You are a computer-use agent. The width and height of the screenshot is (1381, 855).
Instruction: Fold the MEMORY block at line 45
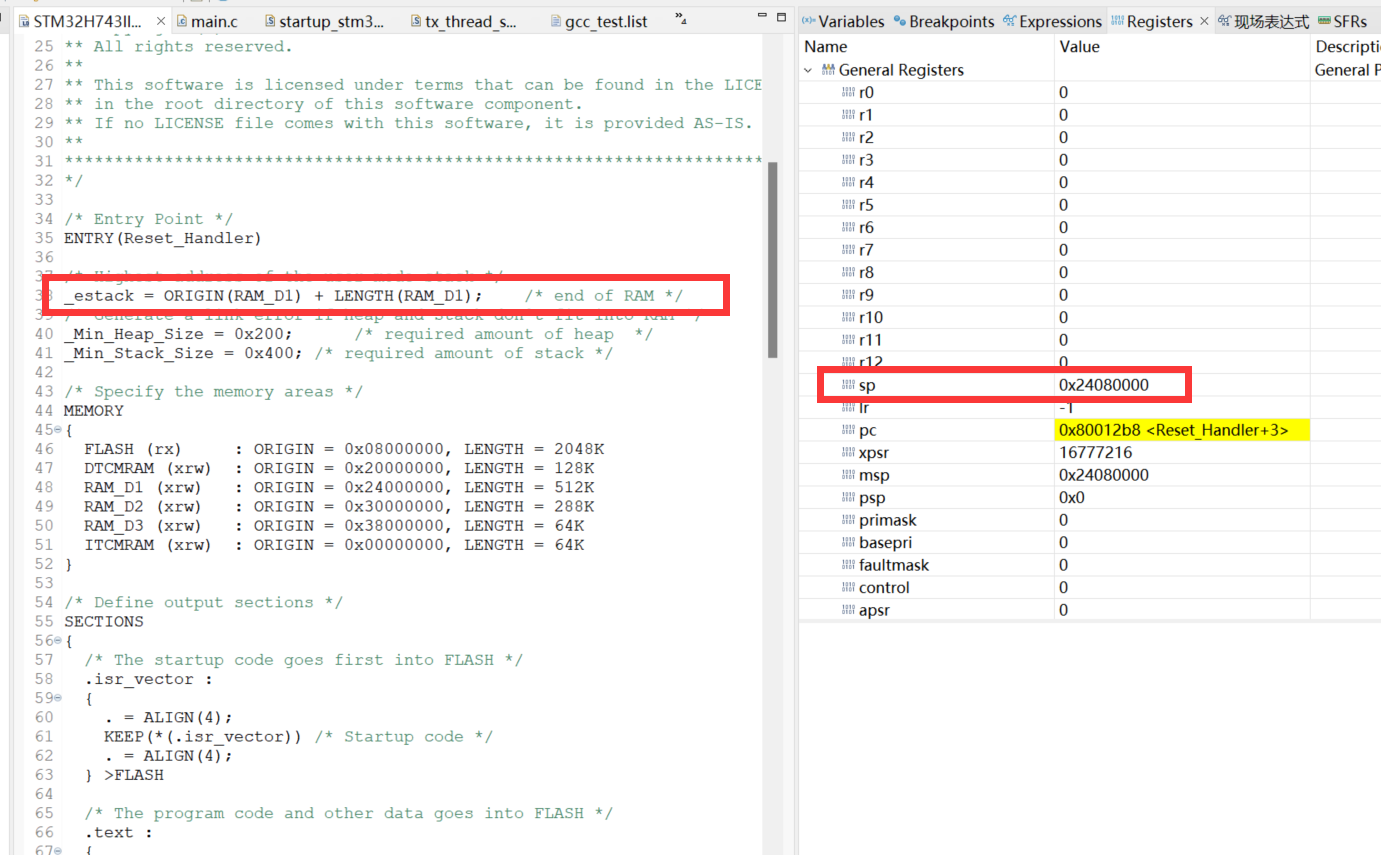click(x=56, y=430)
